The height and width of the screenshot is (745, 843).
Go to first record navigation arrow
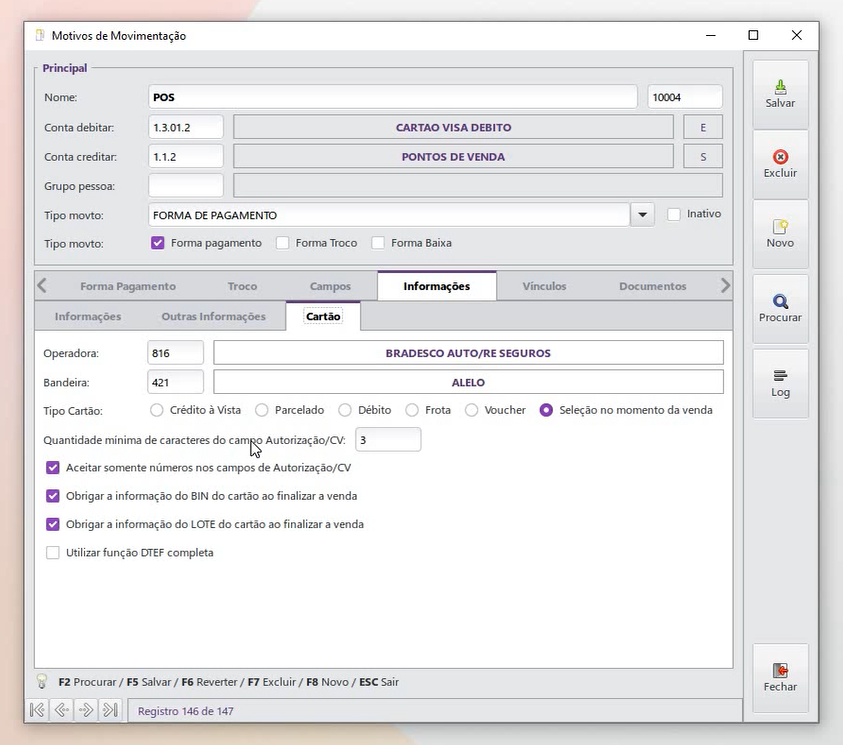tap(37, 711)
